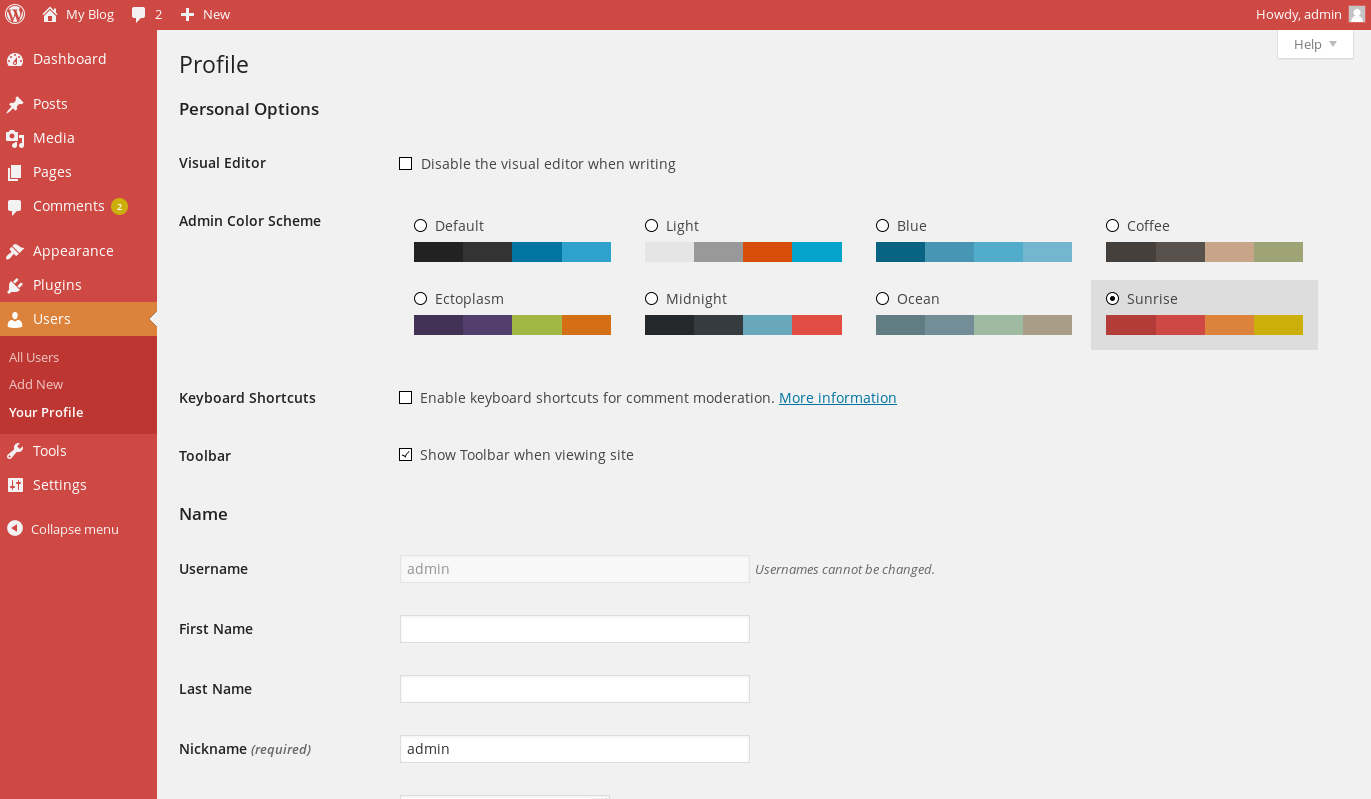Click the pending comments count badge
The image size is (1371, 799).
(x=119, y=207)
